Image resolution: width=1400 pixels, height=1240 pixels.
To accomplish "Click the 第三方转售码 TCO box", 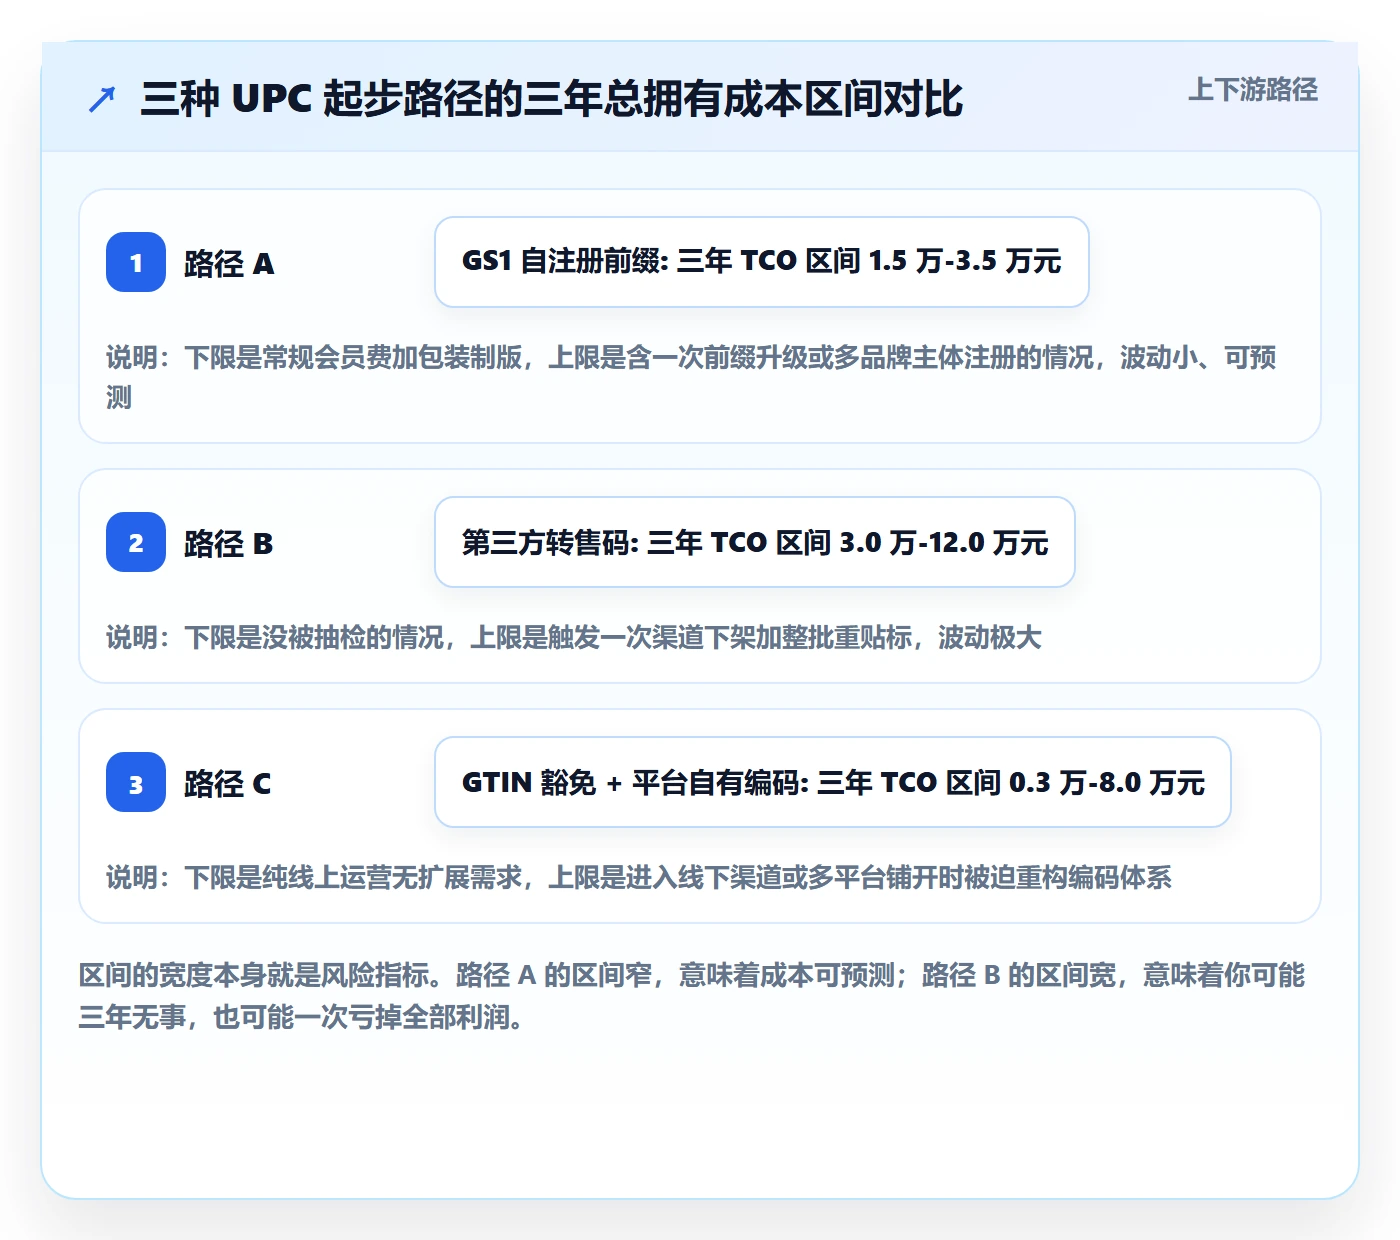I will pyautogui.click(x=755, y=542).
